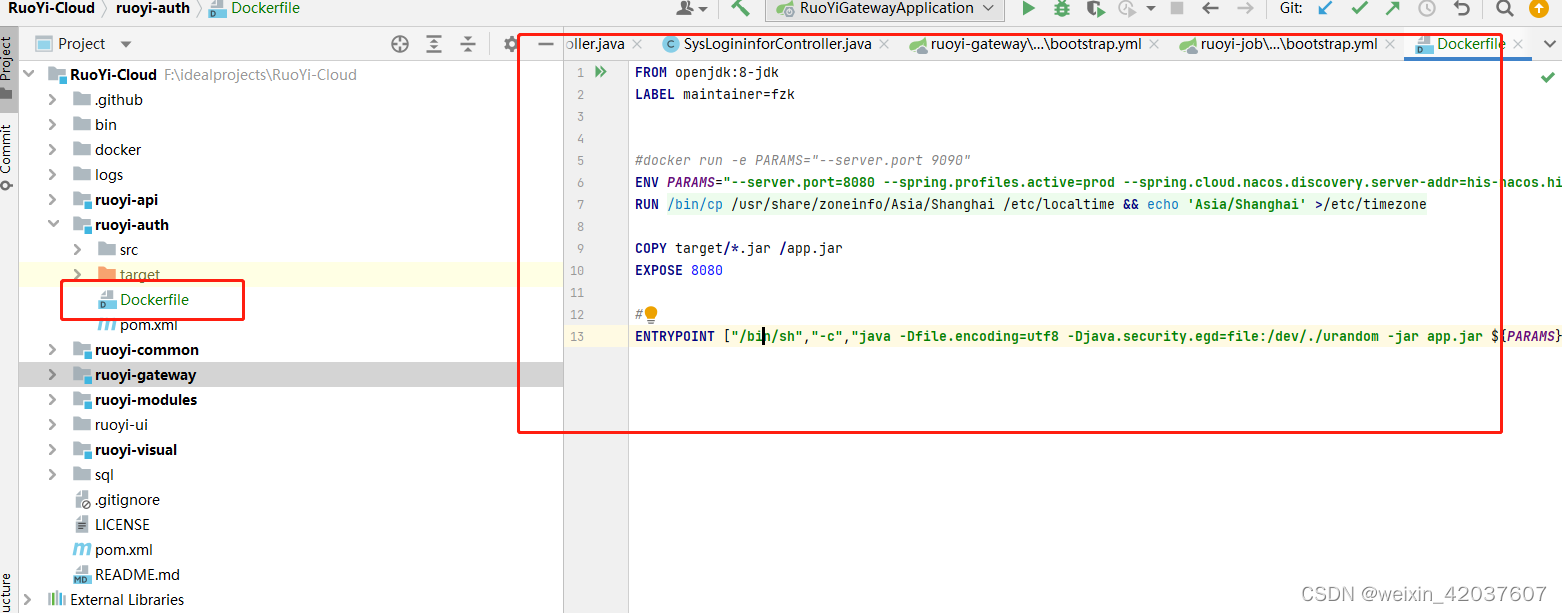The width and height of the screenshot is (1562, 613).
Task: Select README.md file
Action: coord(137,575)
